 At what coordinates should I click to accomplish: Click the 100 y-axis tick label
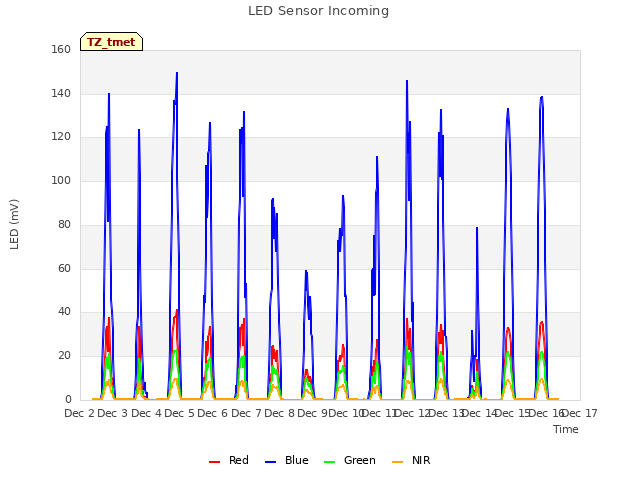click(x=61, y=180)
